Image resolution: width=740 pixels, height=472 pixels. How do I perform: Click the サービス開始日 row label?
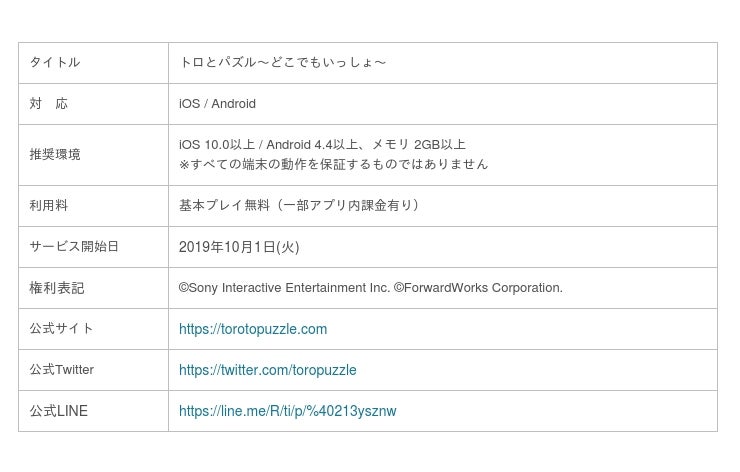coord(74,247)
